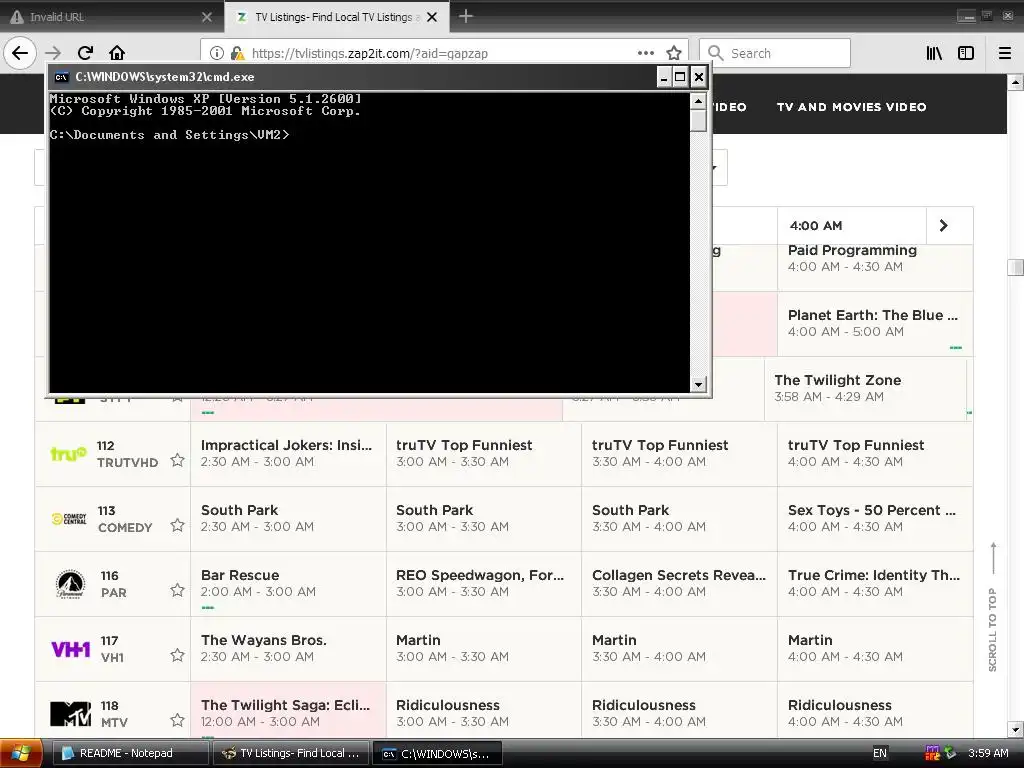Screen dimensions: 1024x768
Task: Click the VH1 channel logo
Action: (71, 648)
